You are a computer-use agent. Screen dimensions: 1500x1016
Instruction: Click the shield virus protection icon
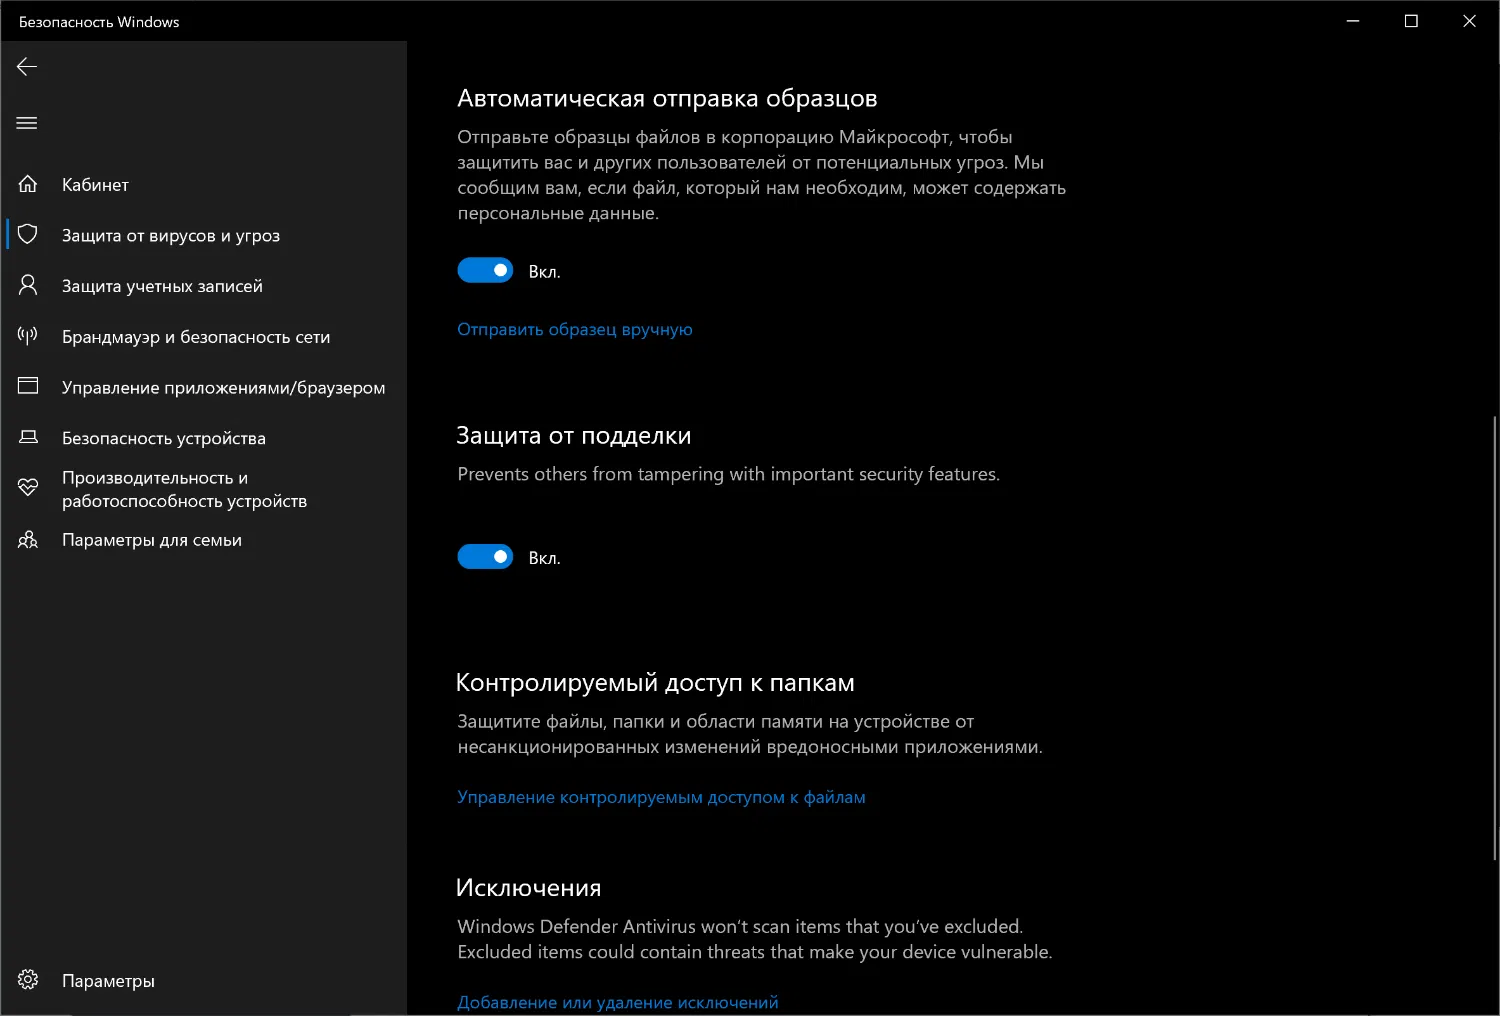(28, 234)
